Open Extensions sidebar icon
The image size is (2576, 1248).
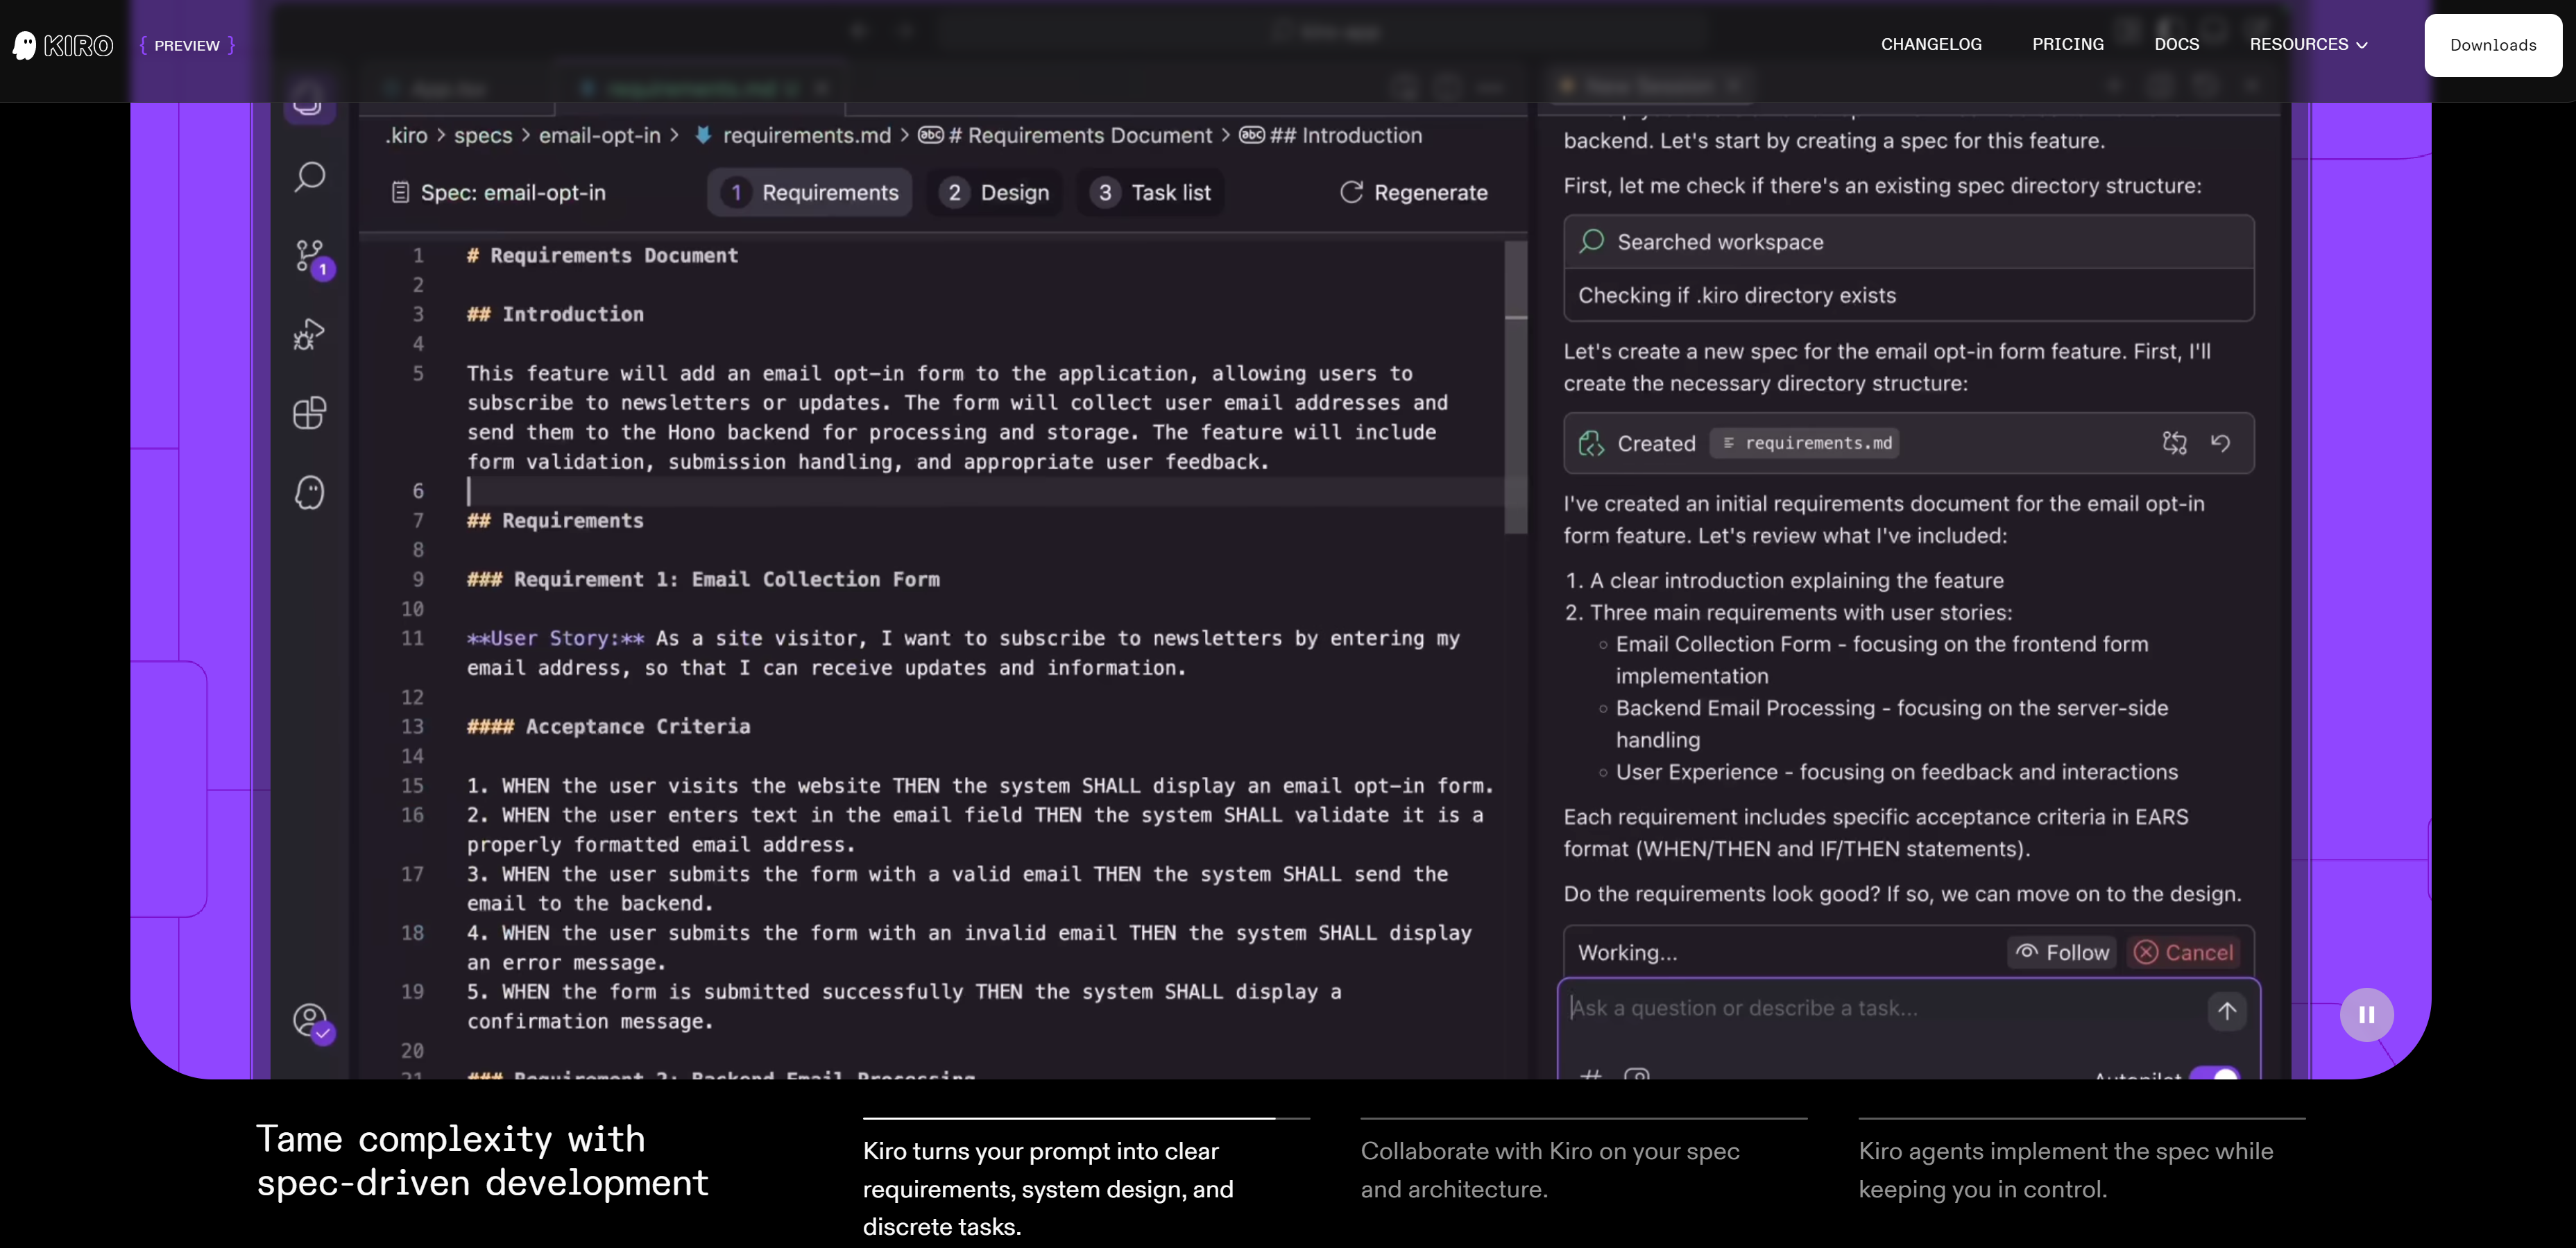click(x=310, y=413)
